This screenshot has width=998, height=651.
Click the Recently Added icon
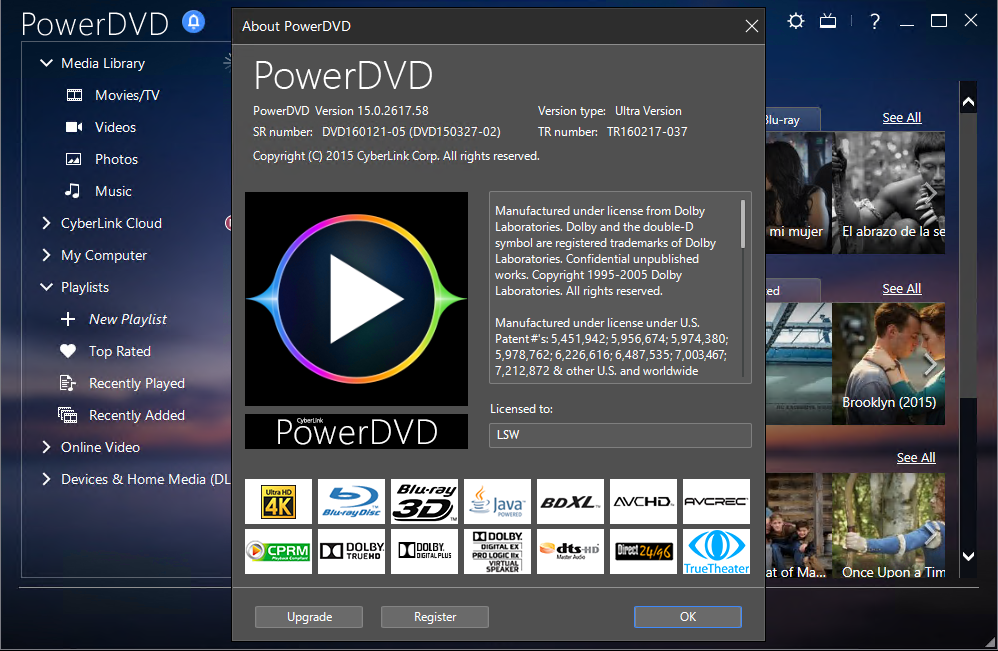67,415
